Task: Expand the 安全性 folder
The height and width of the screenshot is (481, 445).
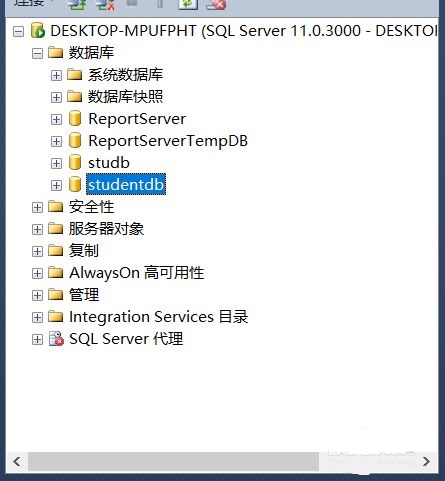Action: tap(37, 207)
